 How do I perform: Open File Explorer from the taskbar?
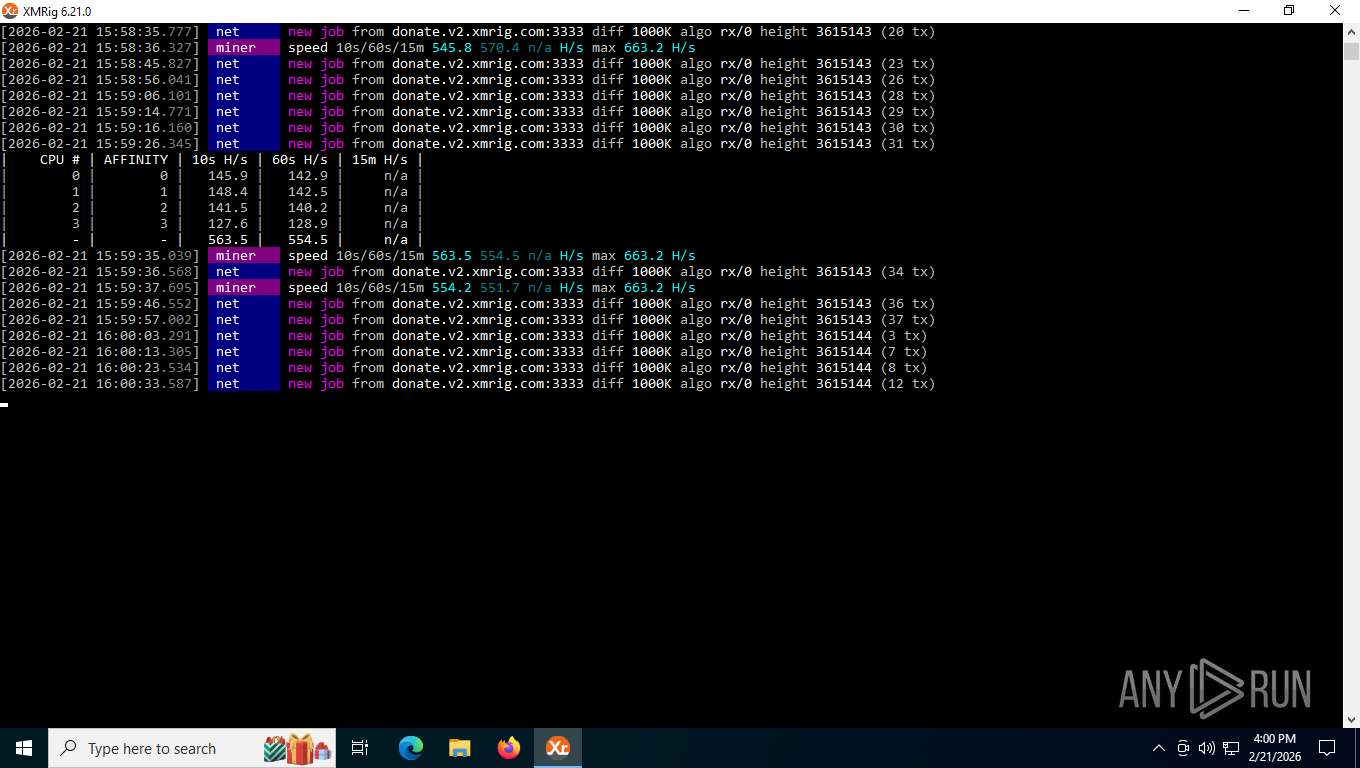point(459,748)
